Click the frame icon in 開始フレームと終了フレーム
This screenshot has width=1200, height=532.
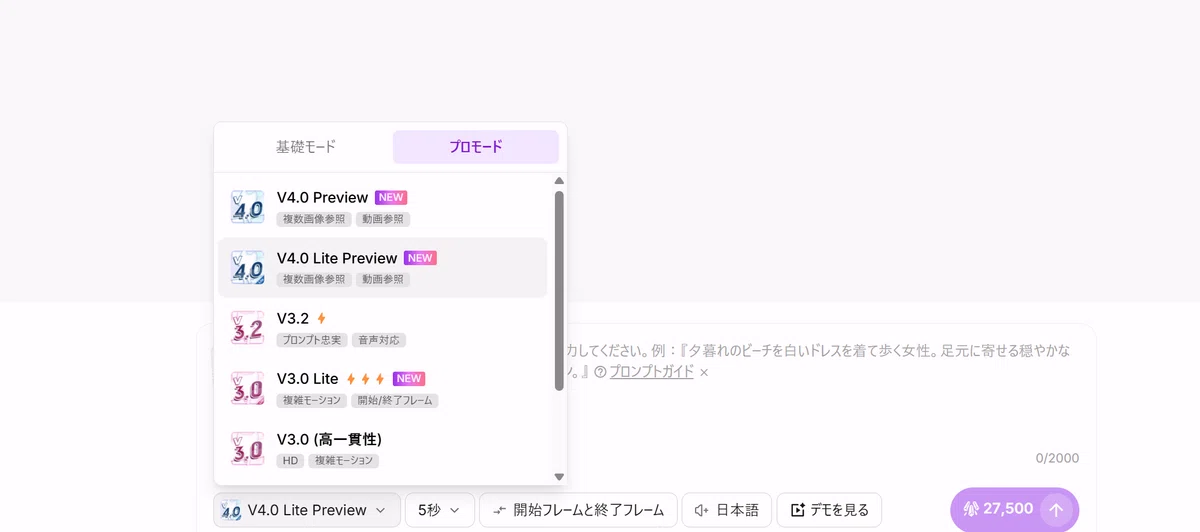pos(499,510)
